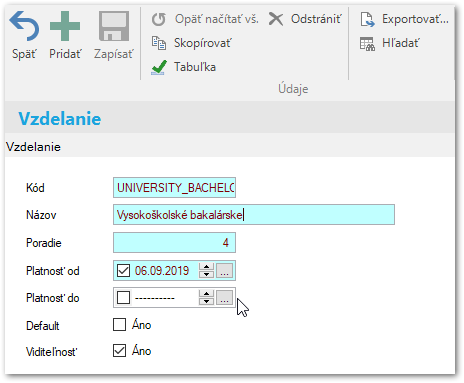Click into the Kód text field
This screenshot has width=464, height=383.
(x=174, y=188)
